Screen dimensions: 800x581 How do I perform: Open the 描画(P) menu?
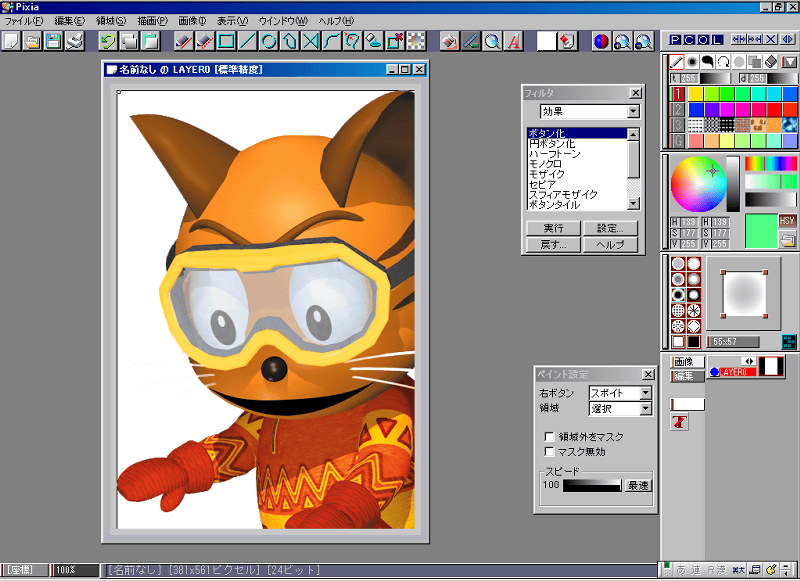tap(152, 21)
